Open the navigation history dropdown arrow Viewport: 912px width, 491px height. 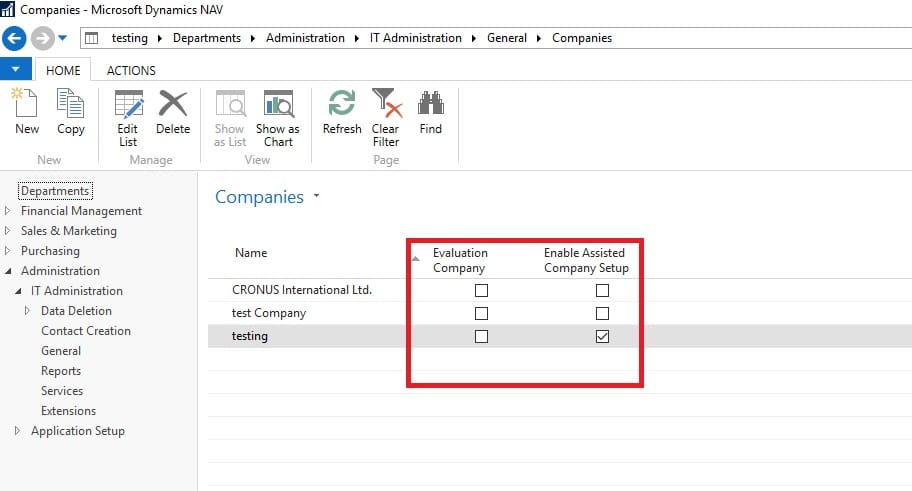[x=63, y=38]
